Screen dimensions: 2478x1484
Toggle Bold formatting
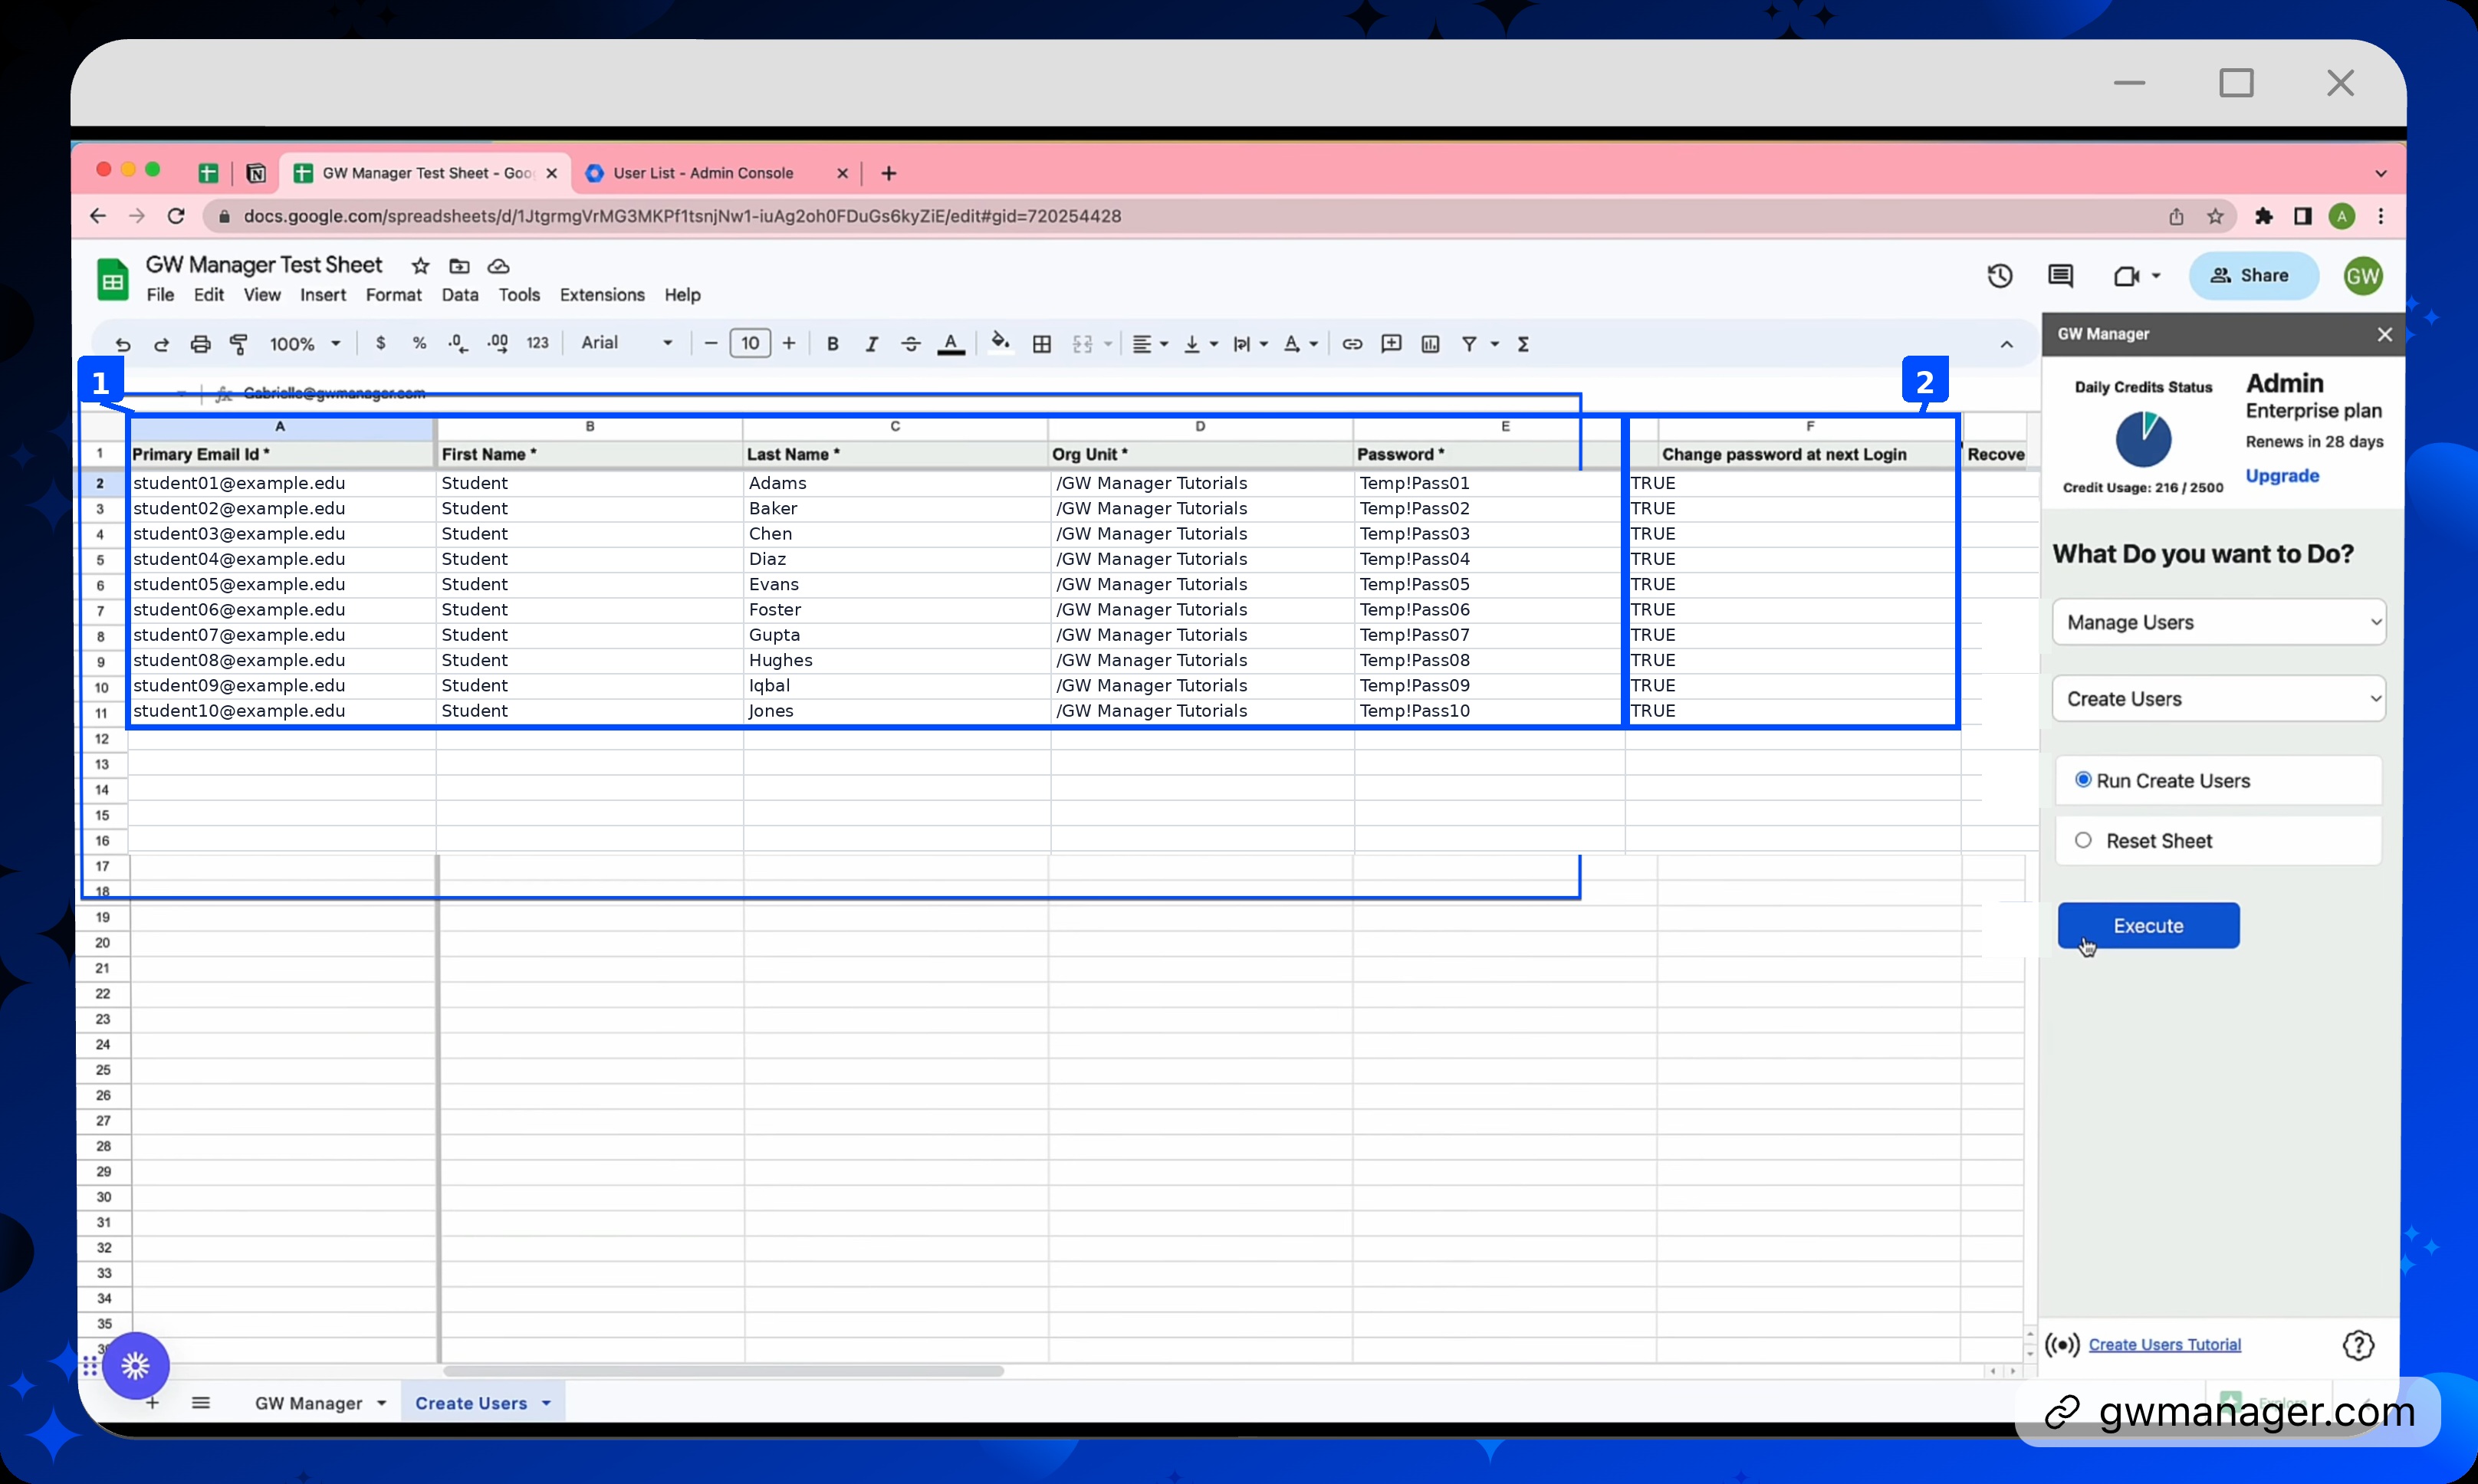pyautogui.click(x=832, y=344)
